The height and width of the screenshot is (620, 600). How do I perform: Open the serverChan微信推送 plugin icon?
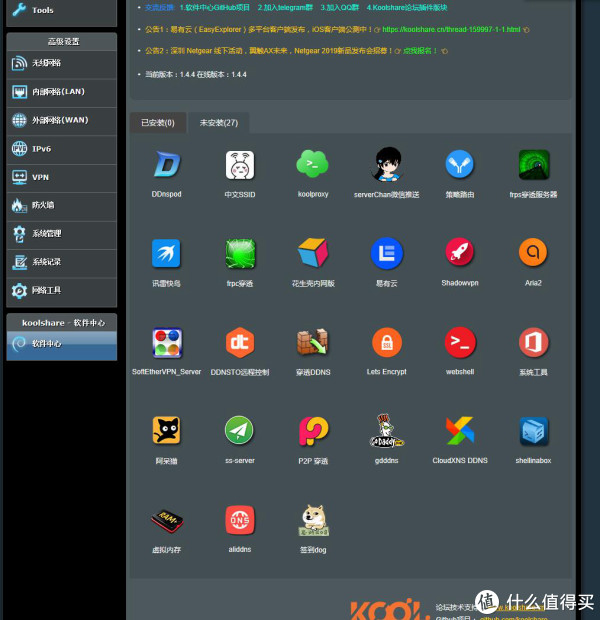click(x=386, y=164)
